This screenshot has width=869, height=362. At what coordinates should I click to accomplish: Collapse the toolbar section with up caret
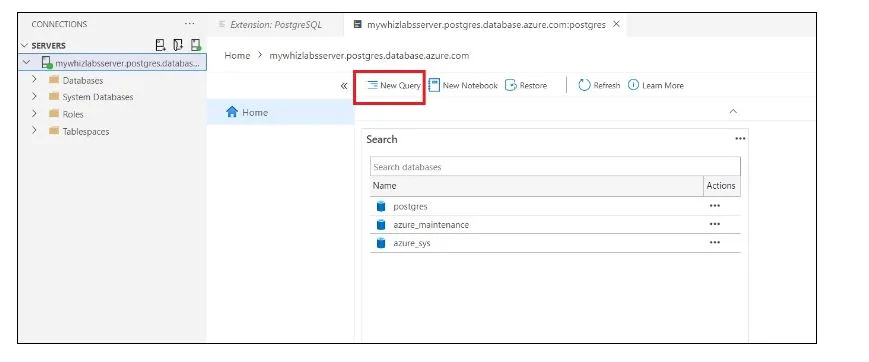733,111
